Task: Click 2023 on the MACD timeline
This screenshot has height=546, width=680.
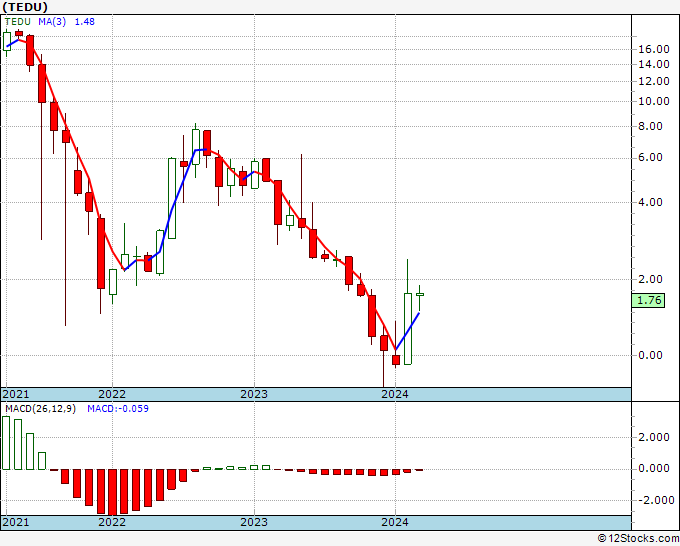Action: [x=254, y=522]
